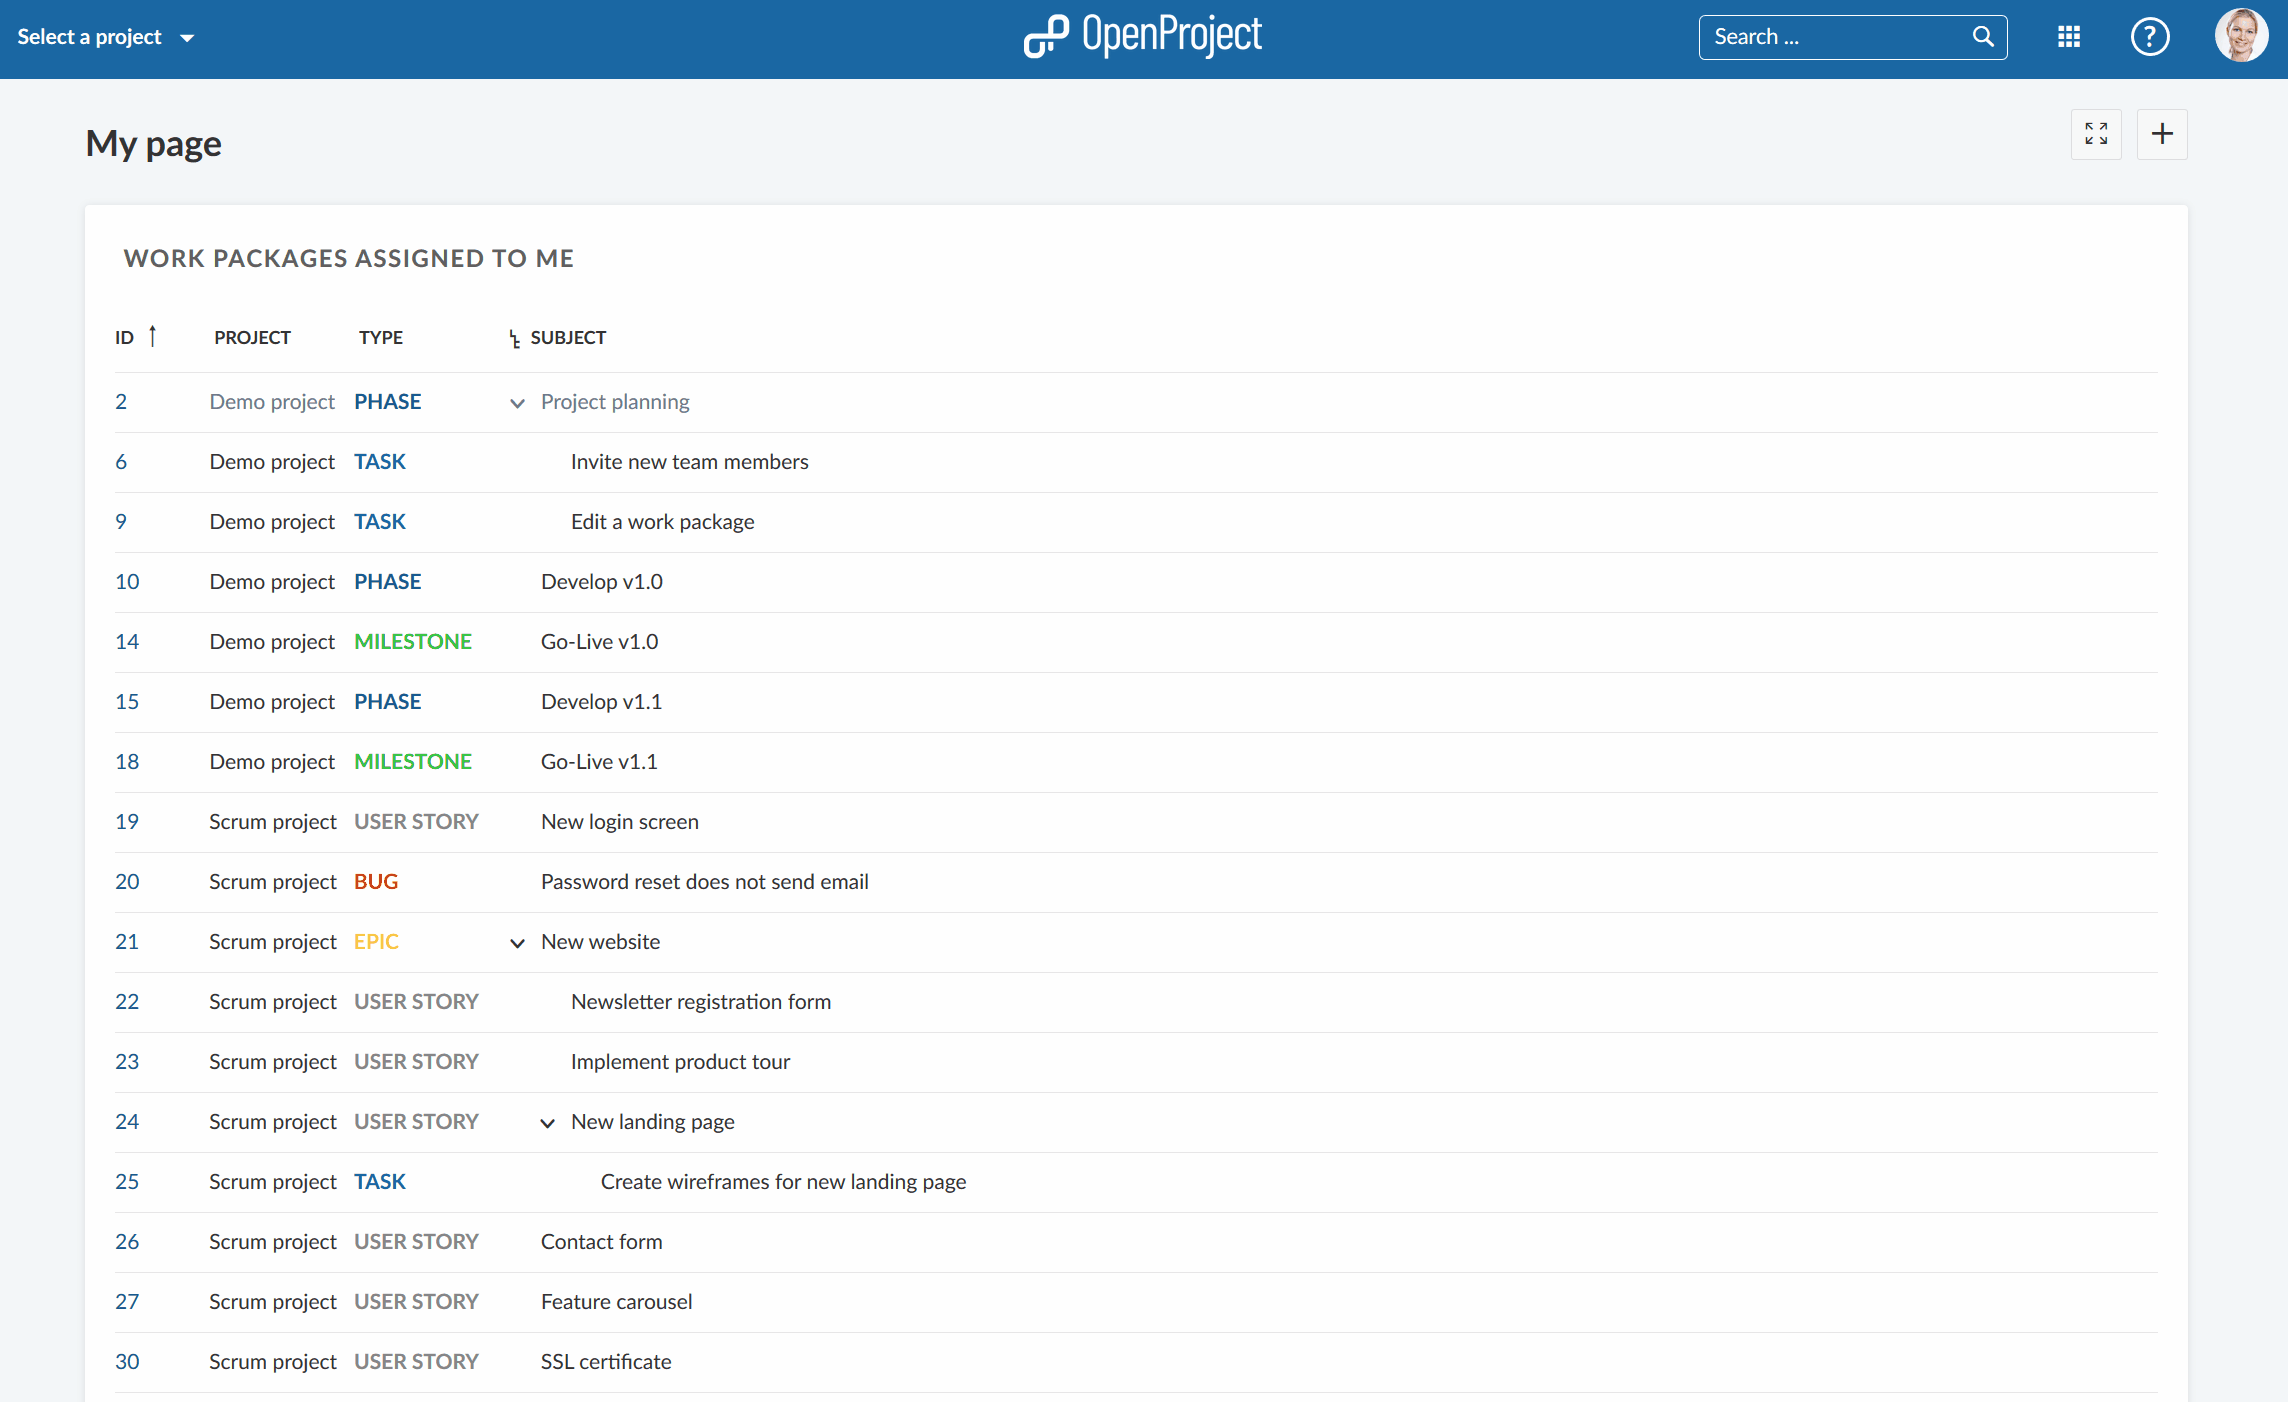Click the MILESTONE label on row 18
The image size is (2288, 1402).
(x=412, y=761)
